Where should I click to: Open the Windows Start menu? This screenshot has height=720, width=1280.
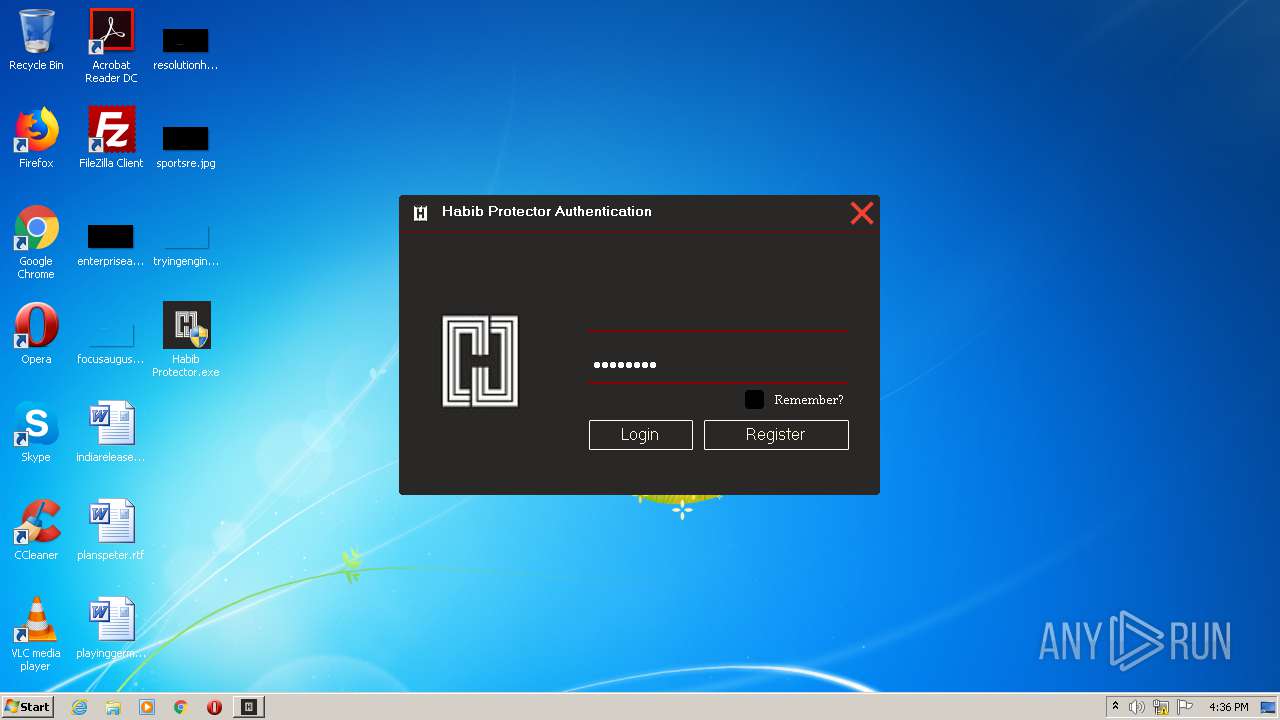point(28,707)
